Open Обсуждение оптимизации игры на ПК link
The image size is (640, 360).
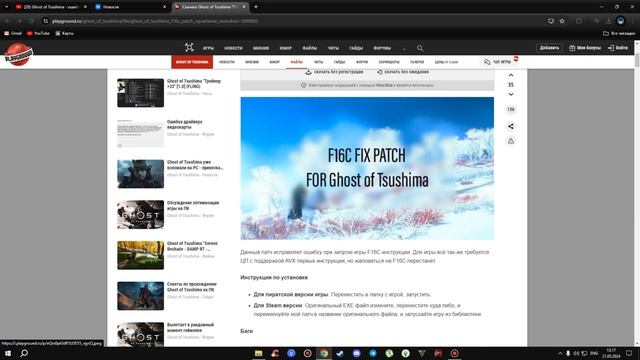[x=193, y=205]
